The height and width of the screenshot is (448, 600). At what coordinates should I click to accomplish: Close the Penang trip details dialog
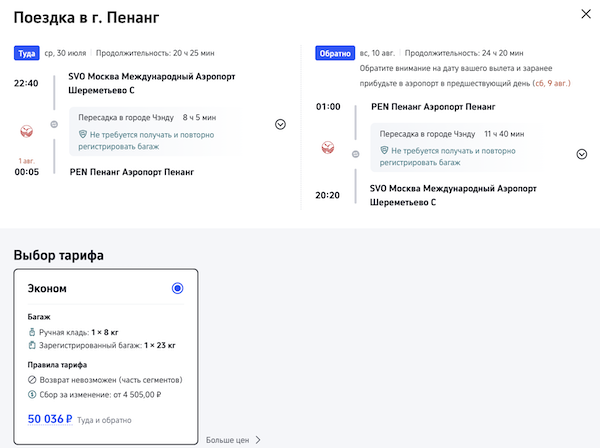(585, 13)
